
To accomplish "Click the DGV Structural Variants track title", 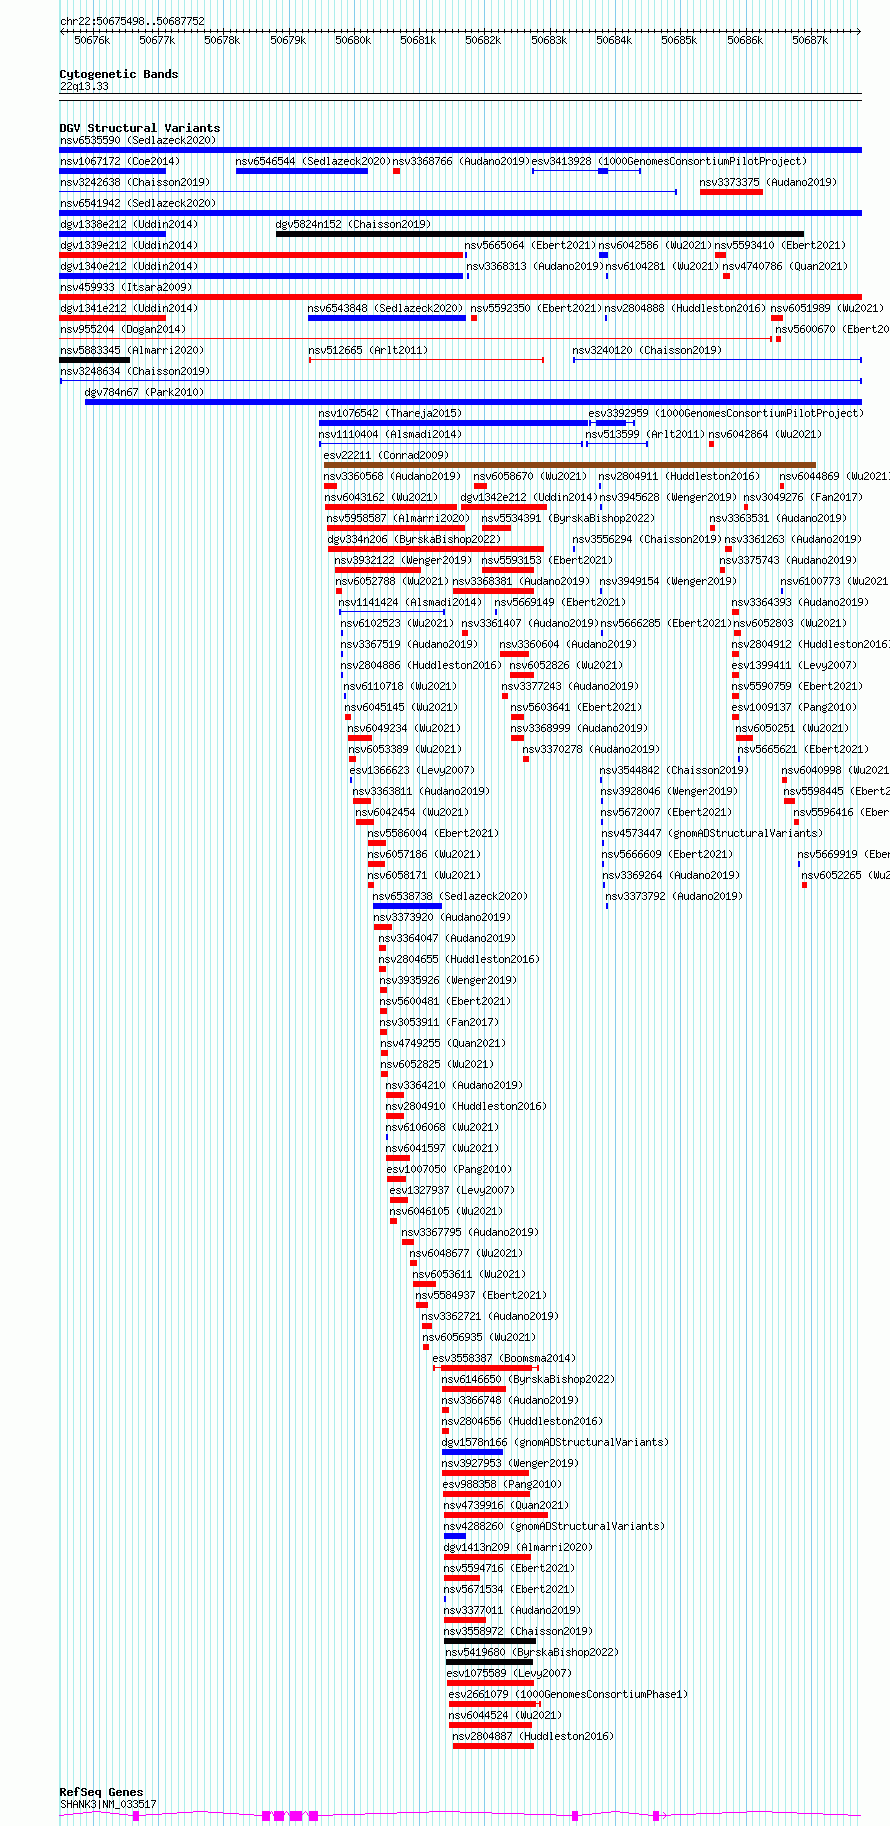I will 139,128.
